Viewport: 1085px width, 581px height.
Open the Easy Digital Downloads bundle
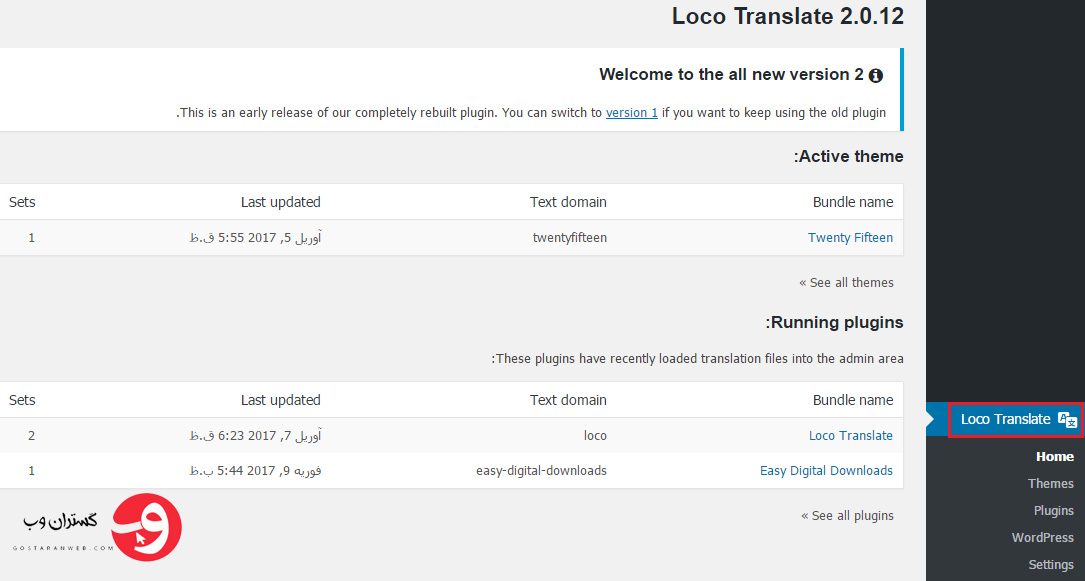click(x=826, y=470)
